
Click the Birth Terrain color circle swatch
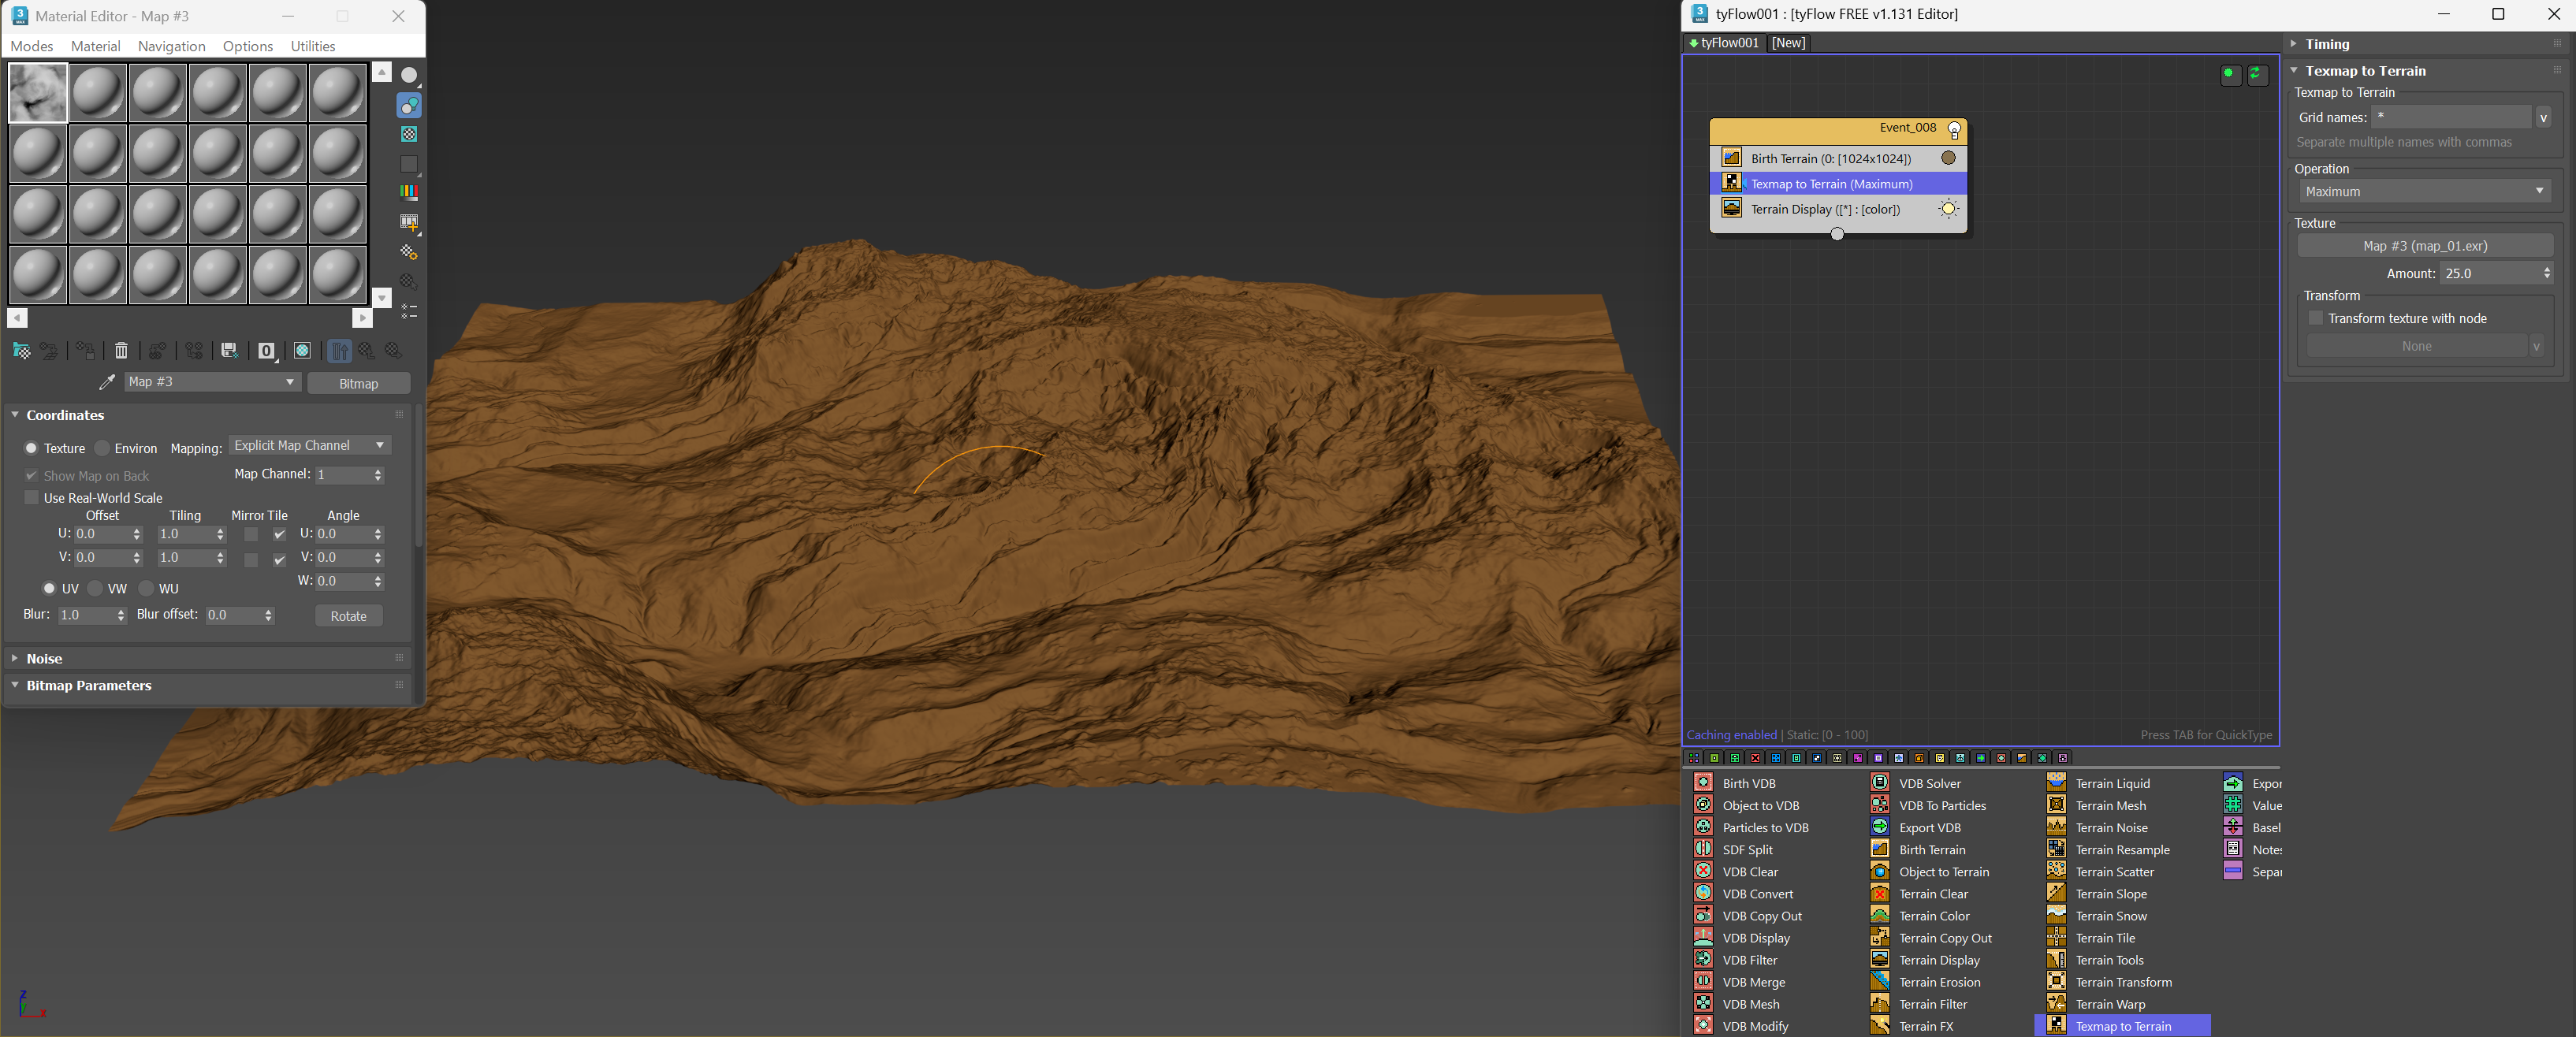1947,158
